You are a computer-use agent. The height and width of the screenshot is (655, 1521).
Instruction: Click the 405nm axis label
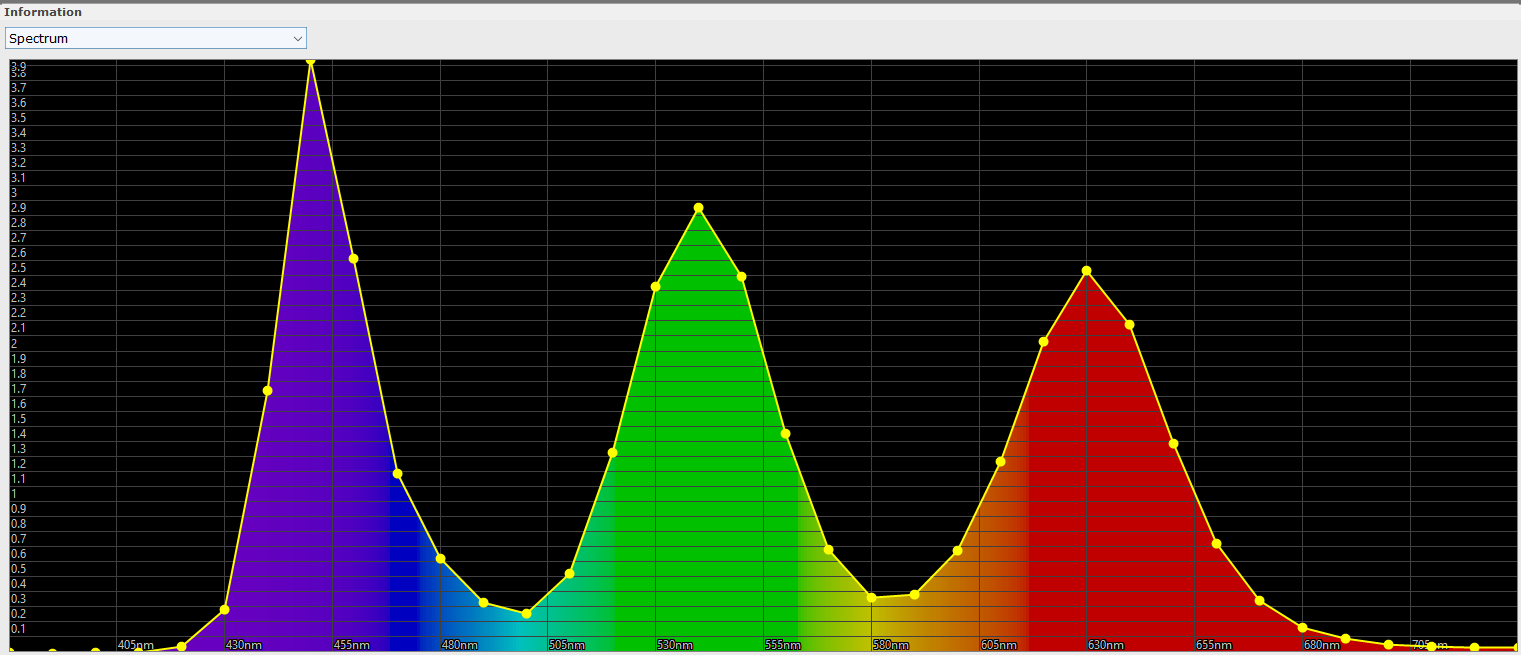[136, 645]
